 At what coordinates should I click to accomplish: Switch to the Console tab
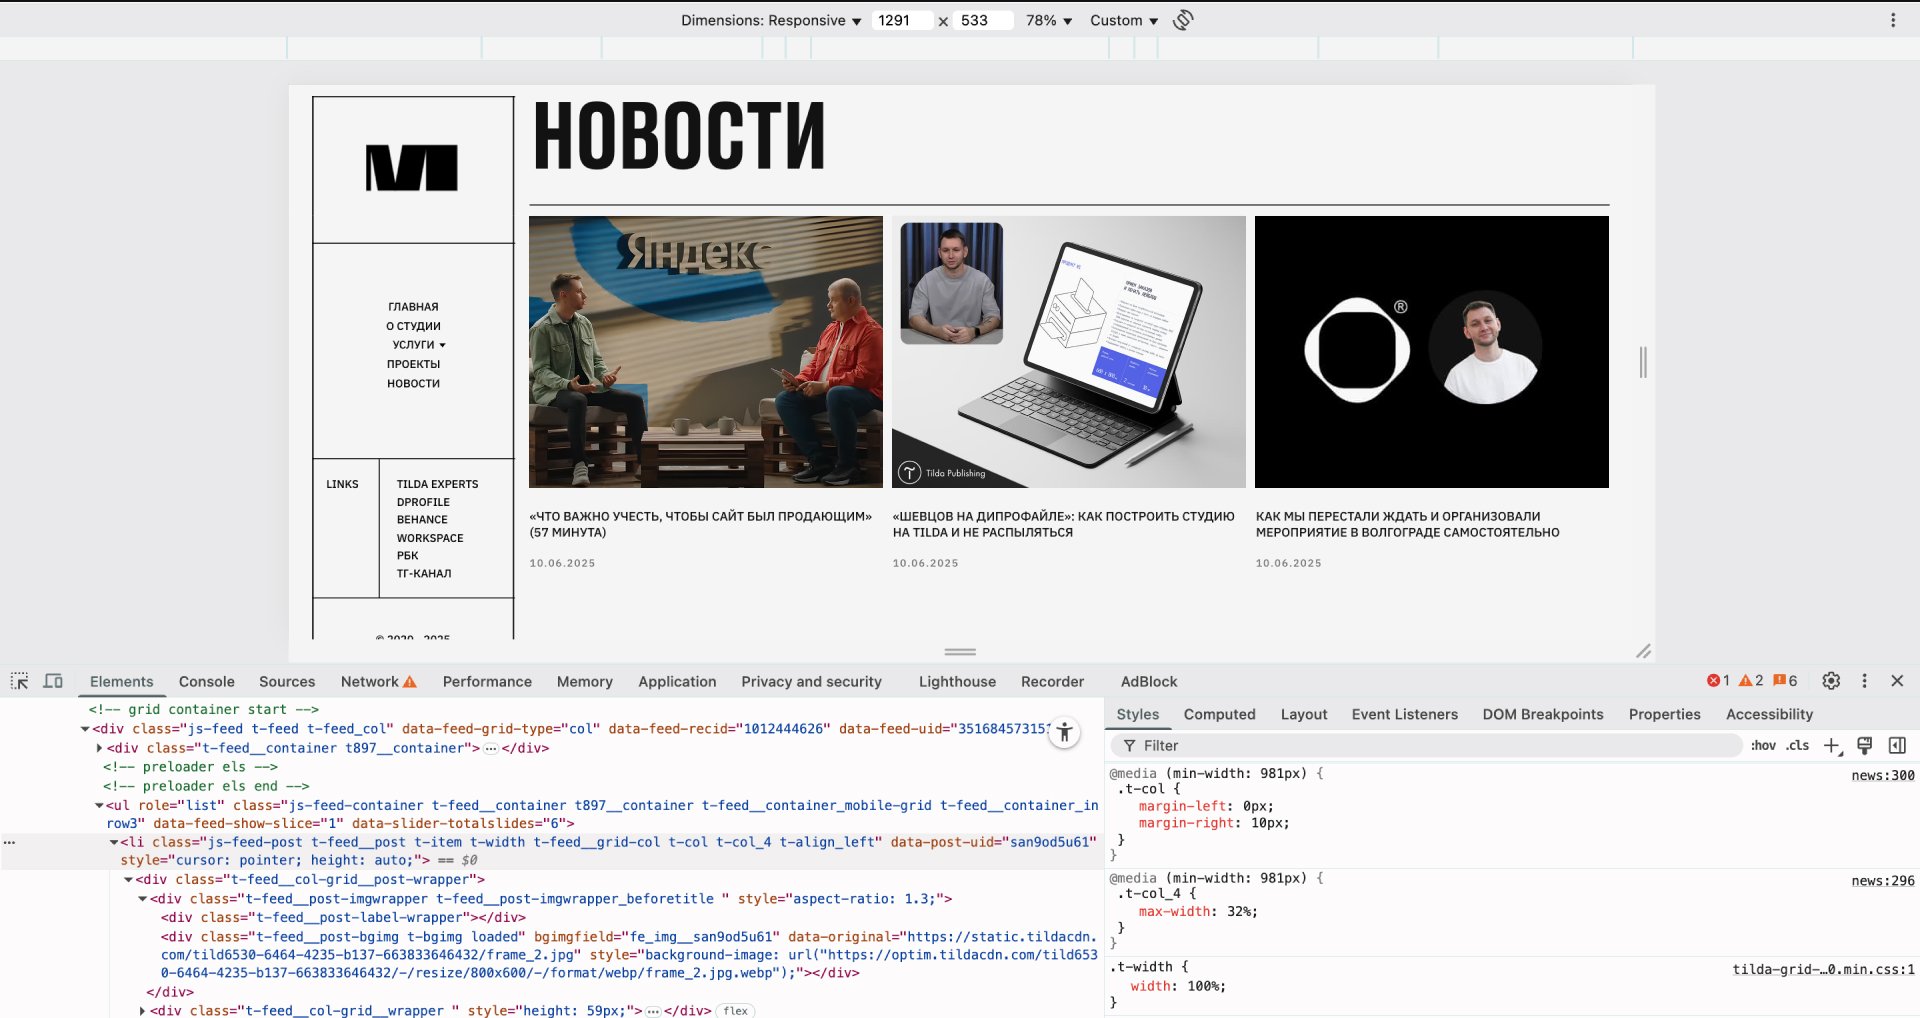206,682
